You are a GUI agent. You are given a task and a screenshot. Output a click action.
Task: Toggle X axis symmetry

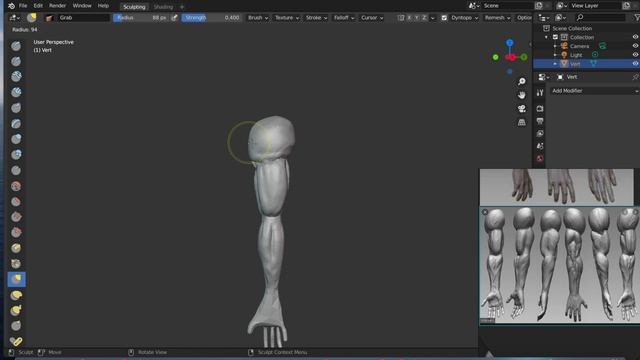click(409, 18)
